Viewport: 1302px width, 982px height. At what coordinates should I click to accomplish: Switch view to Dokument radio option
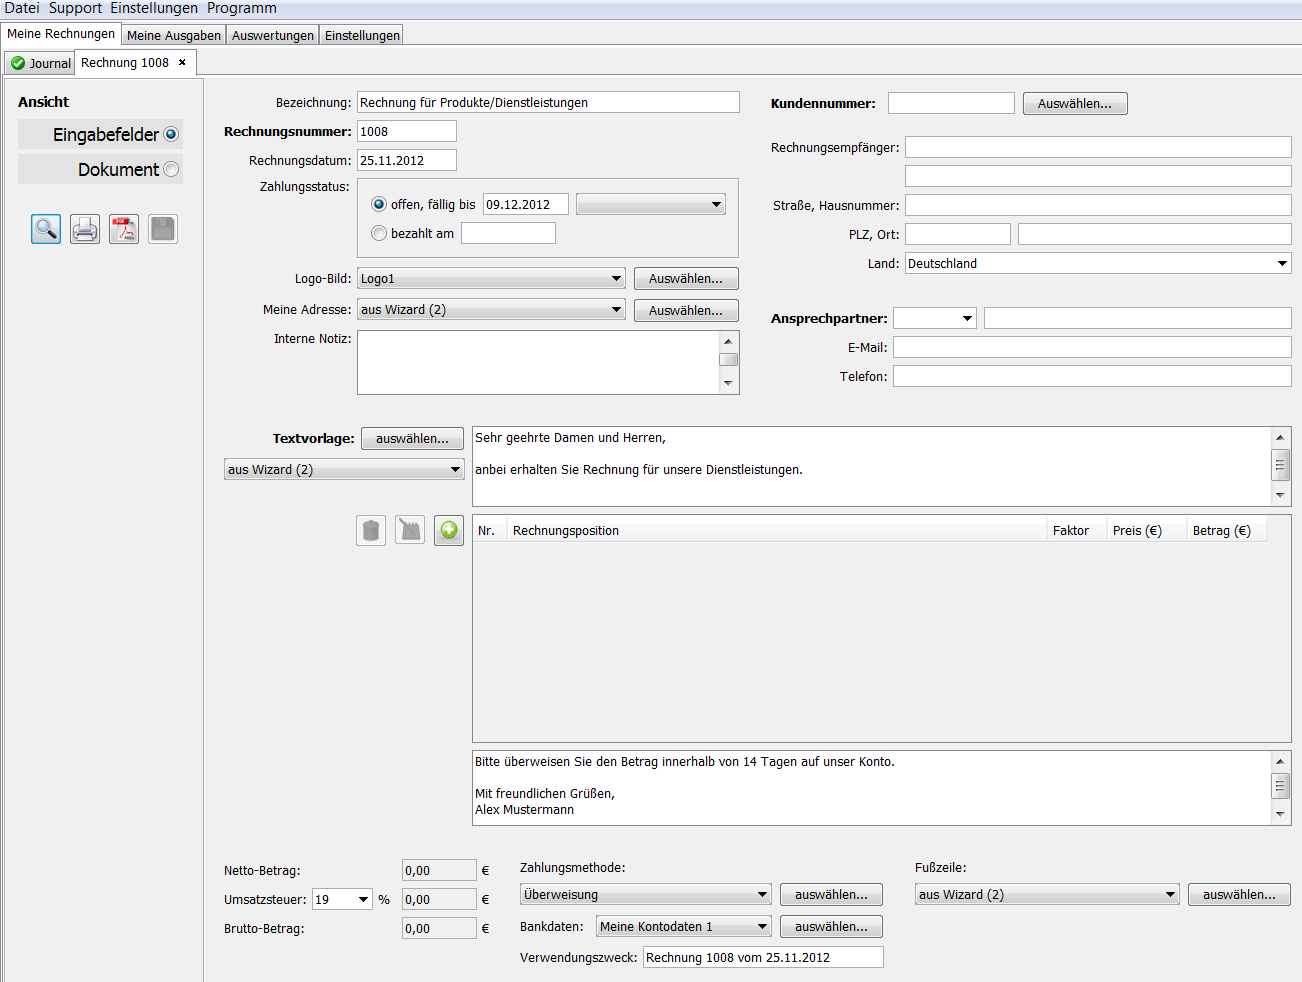click(x=171, y=169)
